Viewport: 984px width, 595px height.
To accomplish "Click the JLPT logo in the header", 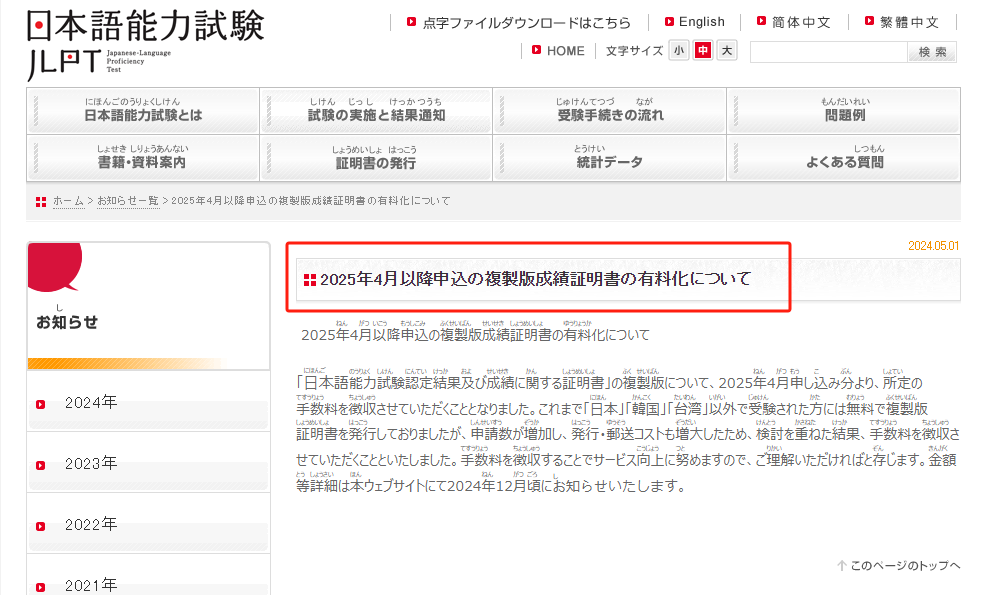I will point(145,45).
